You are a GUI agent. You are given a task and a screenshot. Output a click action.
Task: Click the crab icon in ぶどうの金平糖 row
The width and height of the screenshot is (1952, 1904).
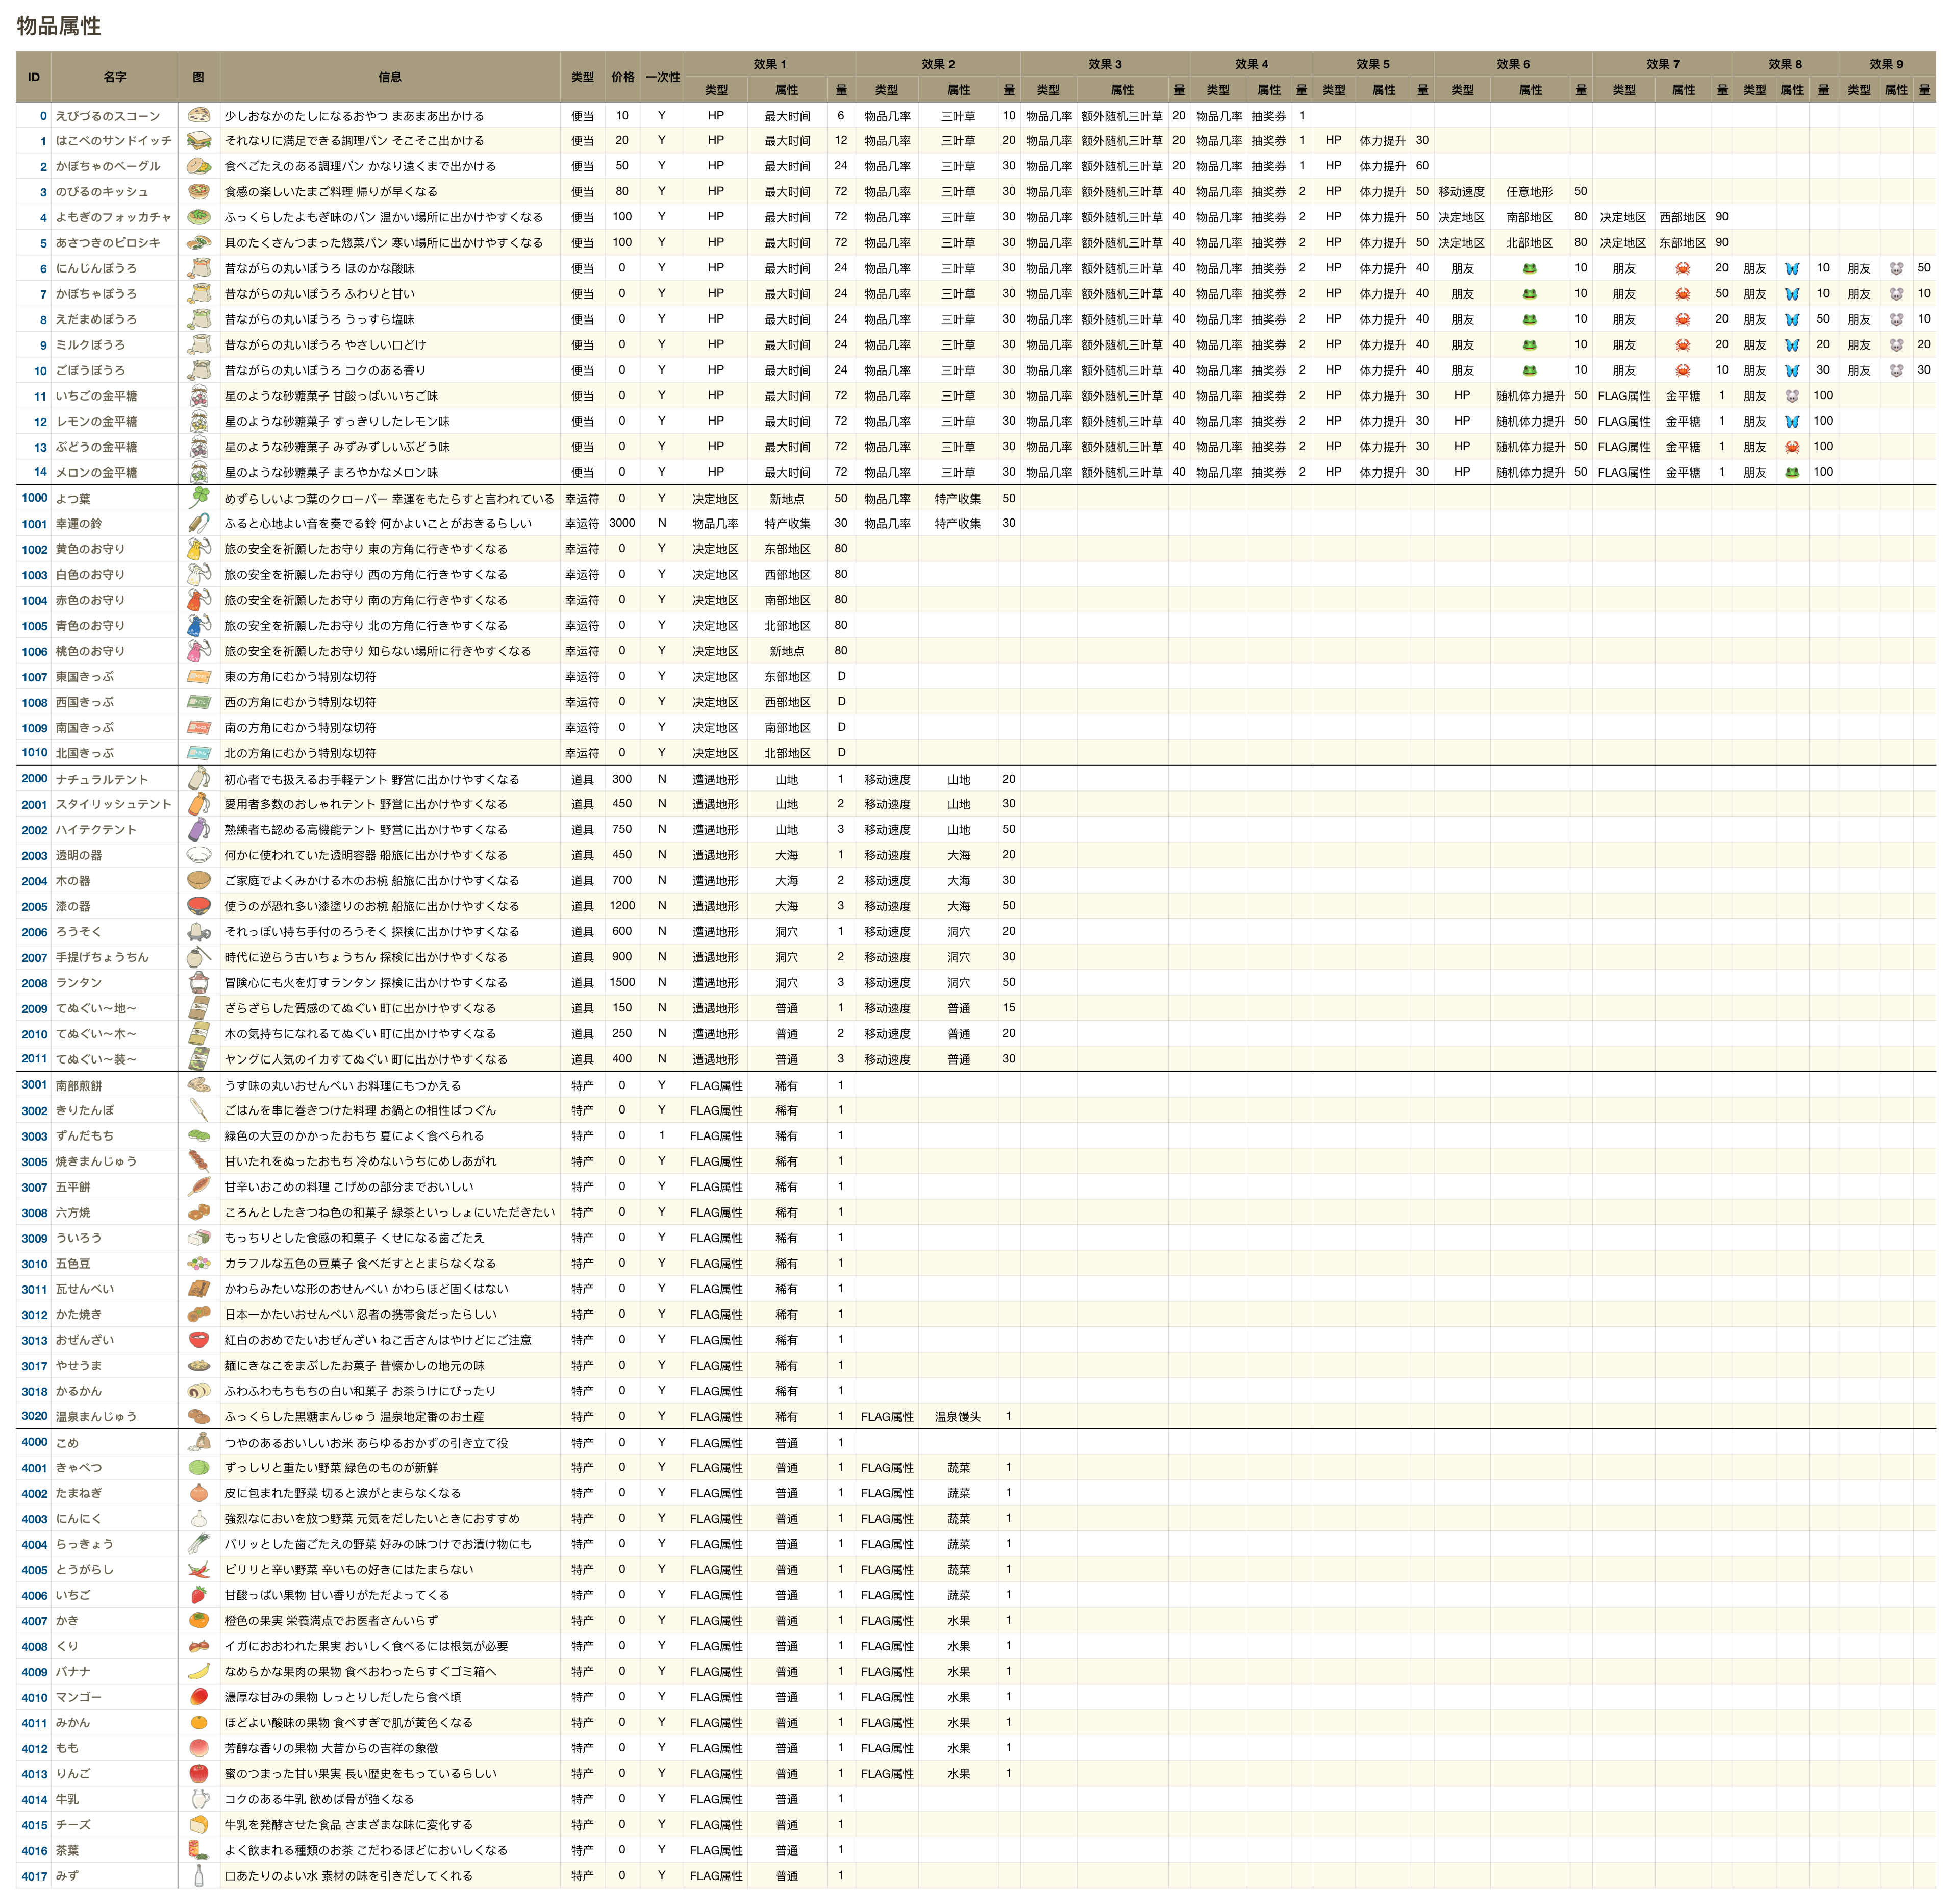pyautogui.click(x=1791, y=447)
